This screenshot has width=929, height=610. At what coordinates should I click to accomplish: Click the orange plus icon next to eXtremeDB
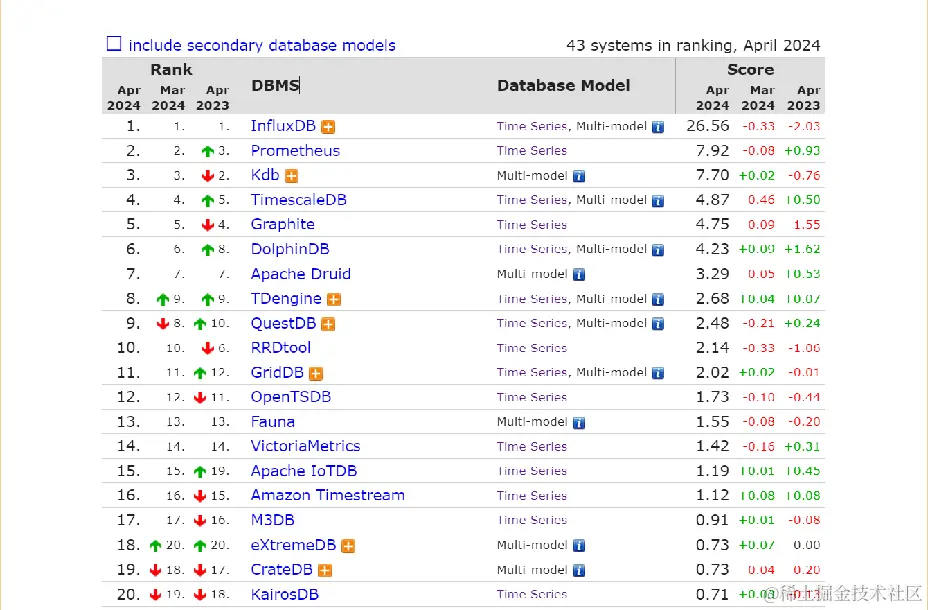pyautogui.click(x=348, y=546)
